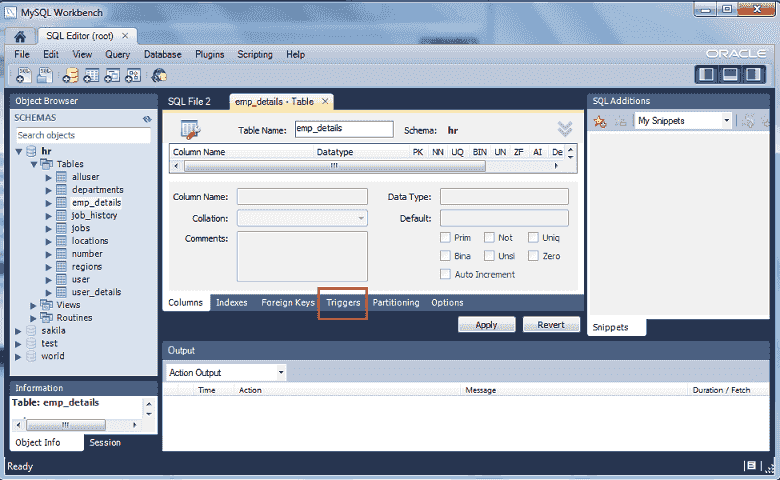Expand the departments table node
780x480 pixels.
[49, 190]
